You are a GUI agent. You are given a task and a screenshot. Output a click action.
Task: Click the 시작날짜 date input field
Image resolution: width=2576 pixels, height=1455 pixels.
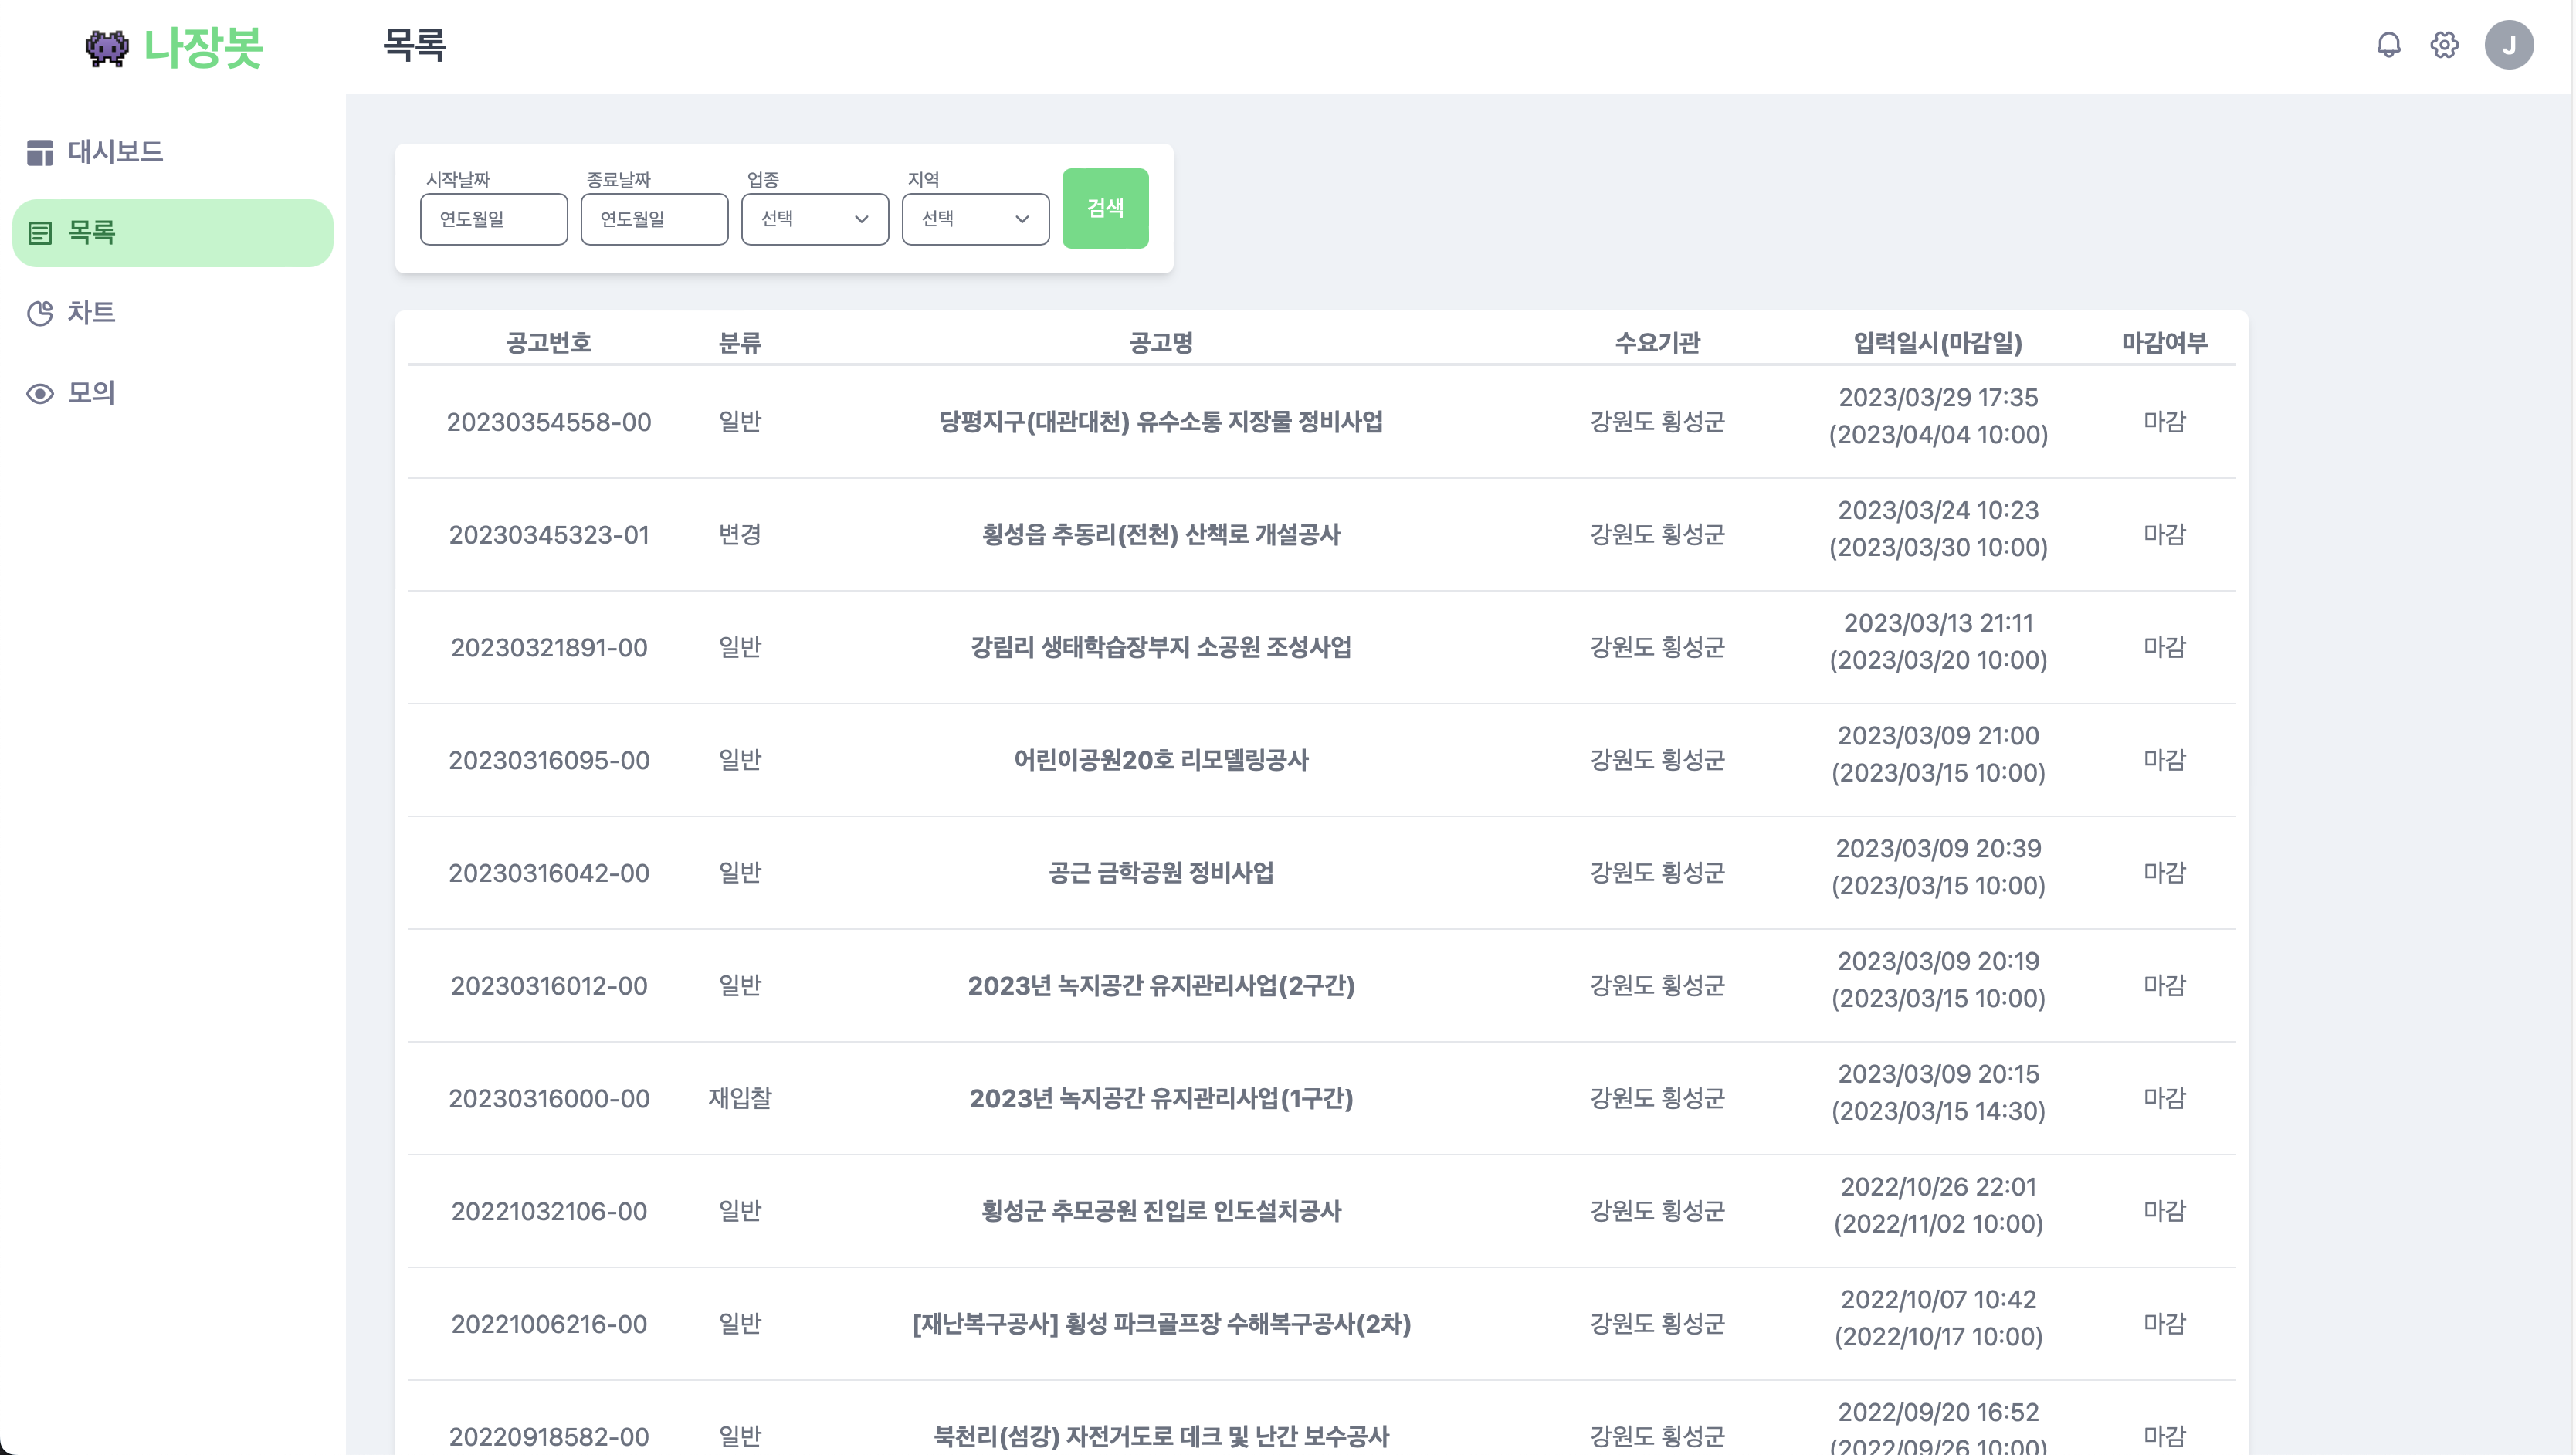click(493, 219)
